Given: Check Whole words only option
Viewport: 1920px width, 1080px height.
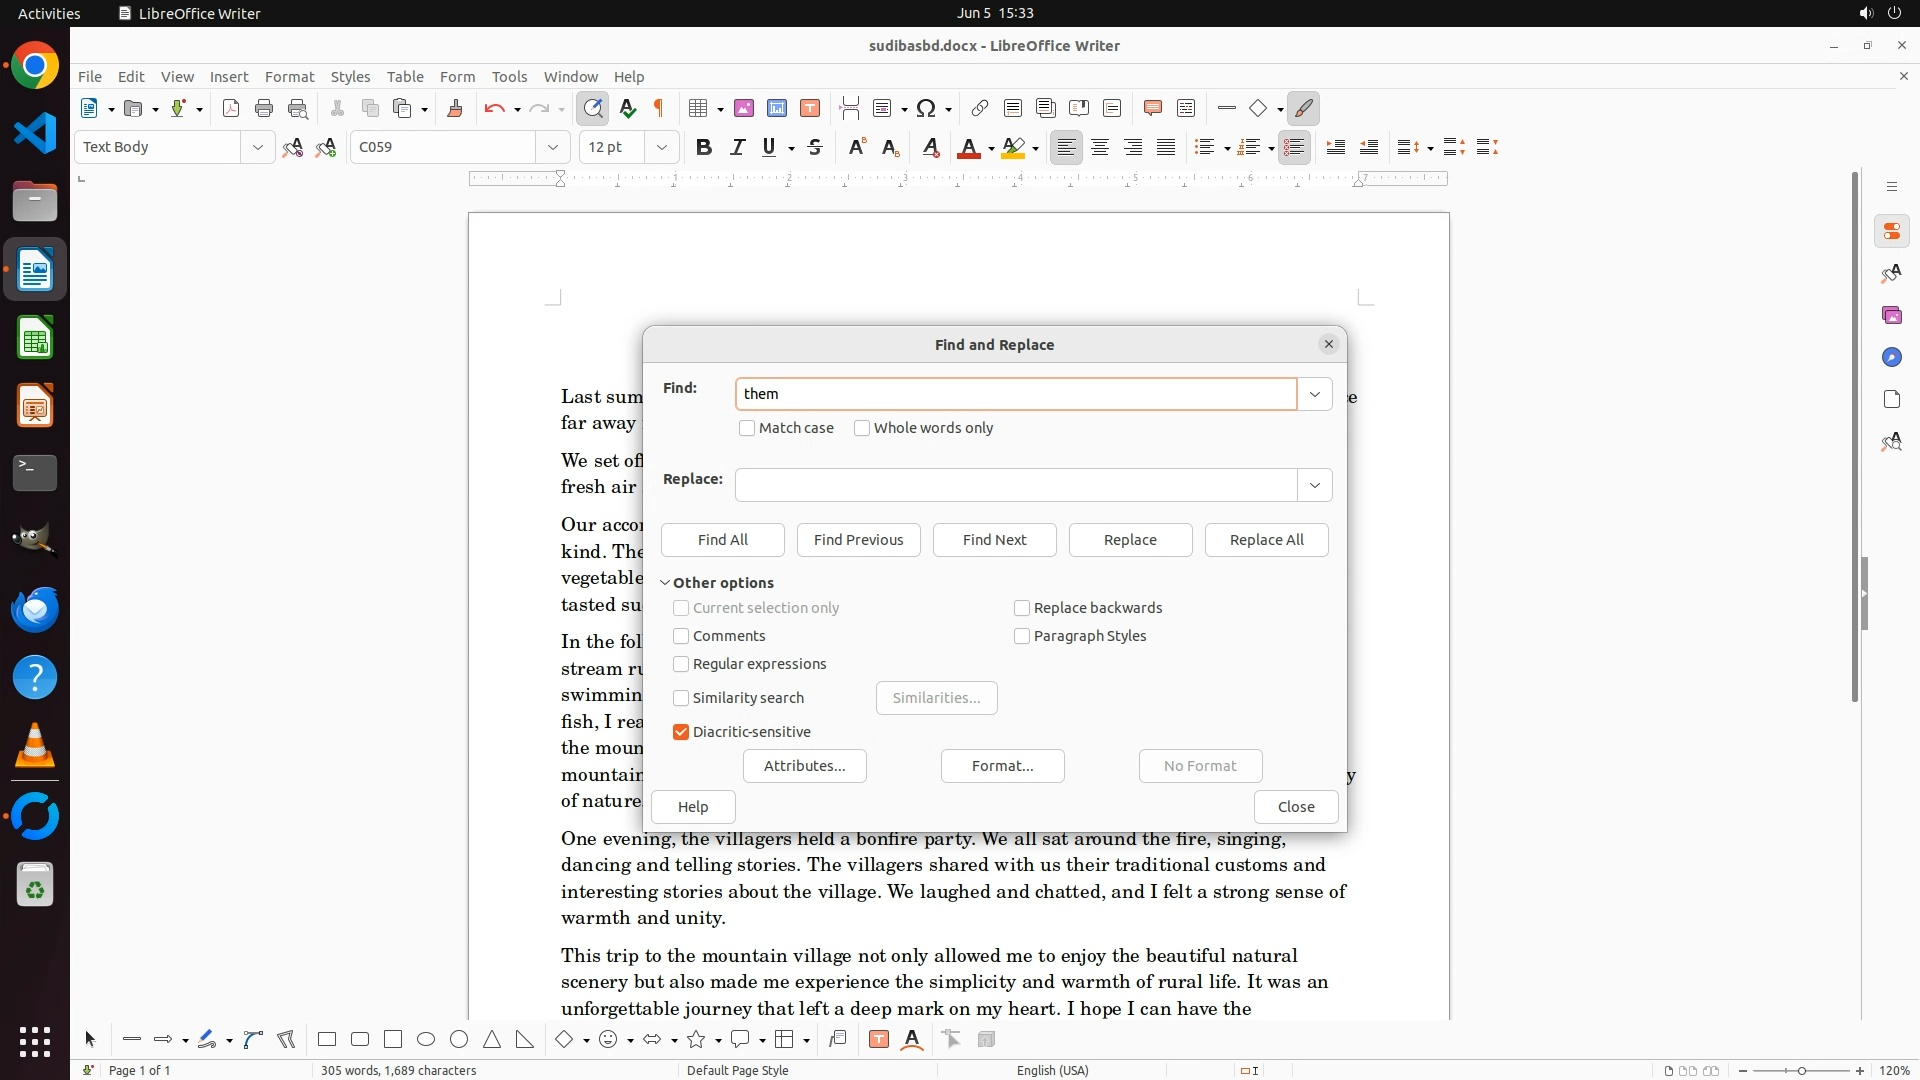Looking at the screenshot, I should (x=862, y=428).
